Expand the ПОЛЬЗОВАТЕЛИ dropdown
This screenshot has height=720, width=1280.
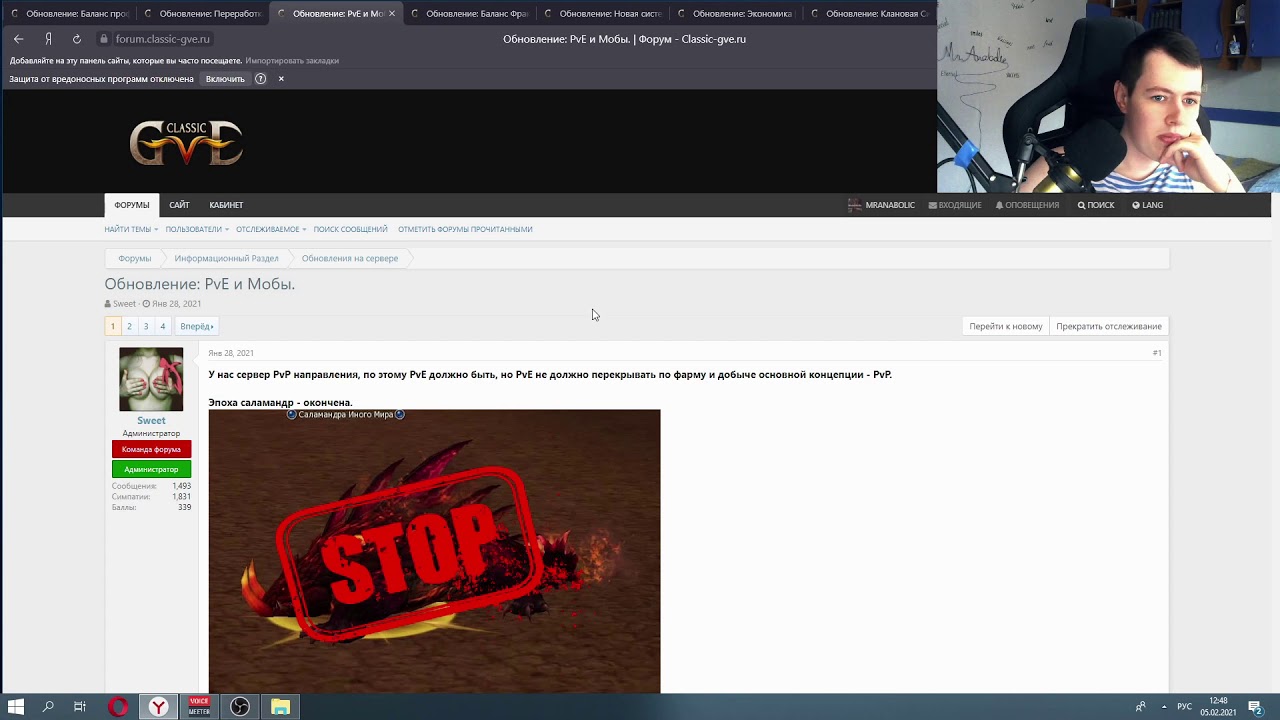197,229
